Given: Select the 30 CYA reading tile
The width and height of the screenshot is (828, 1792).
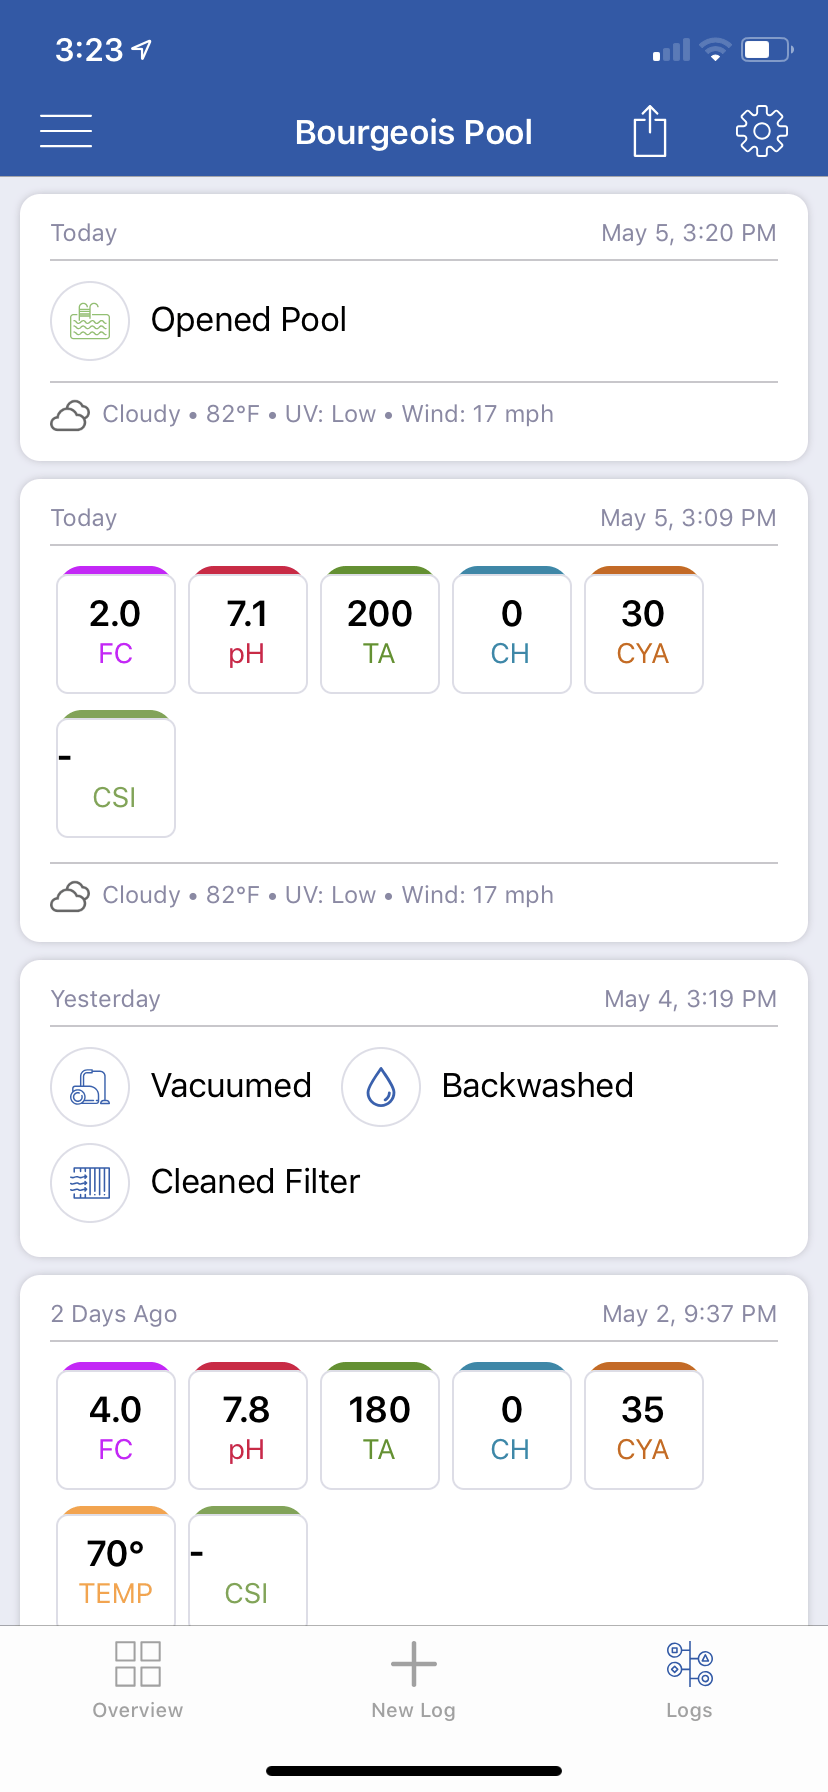Looking at the screenshot, I should (x=644, y=630).
